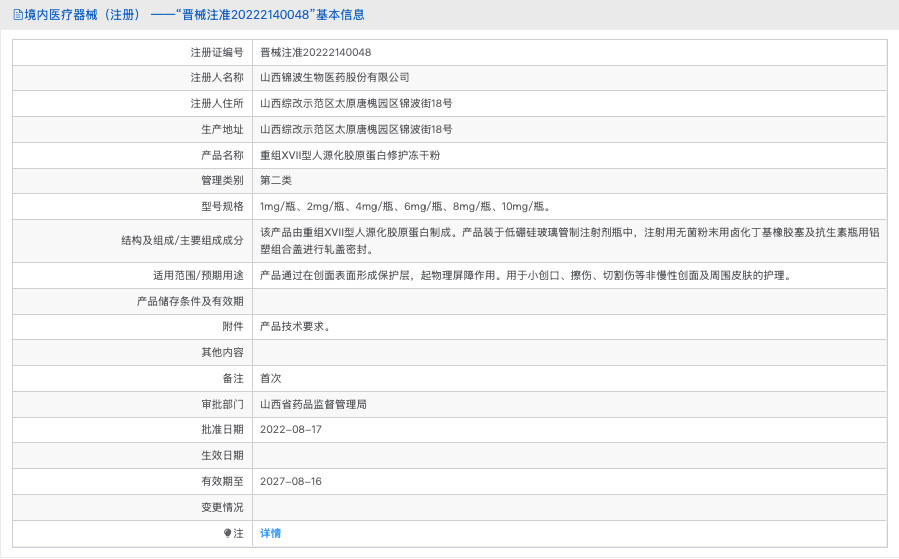Click the 审批部门 label
This screenshot has height=559, width=899.
pos(222,404)
